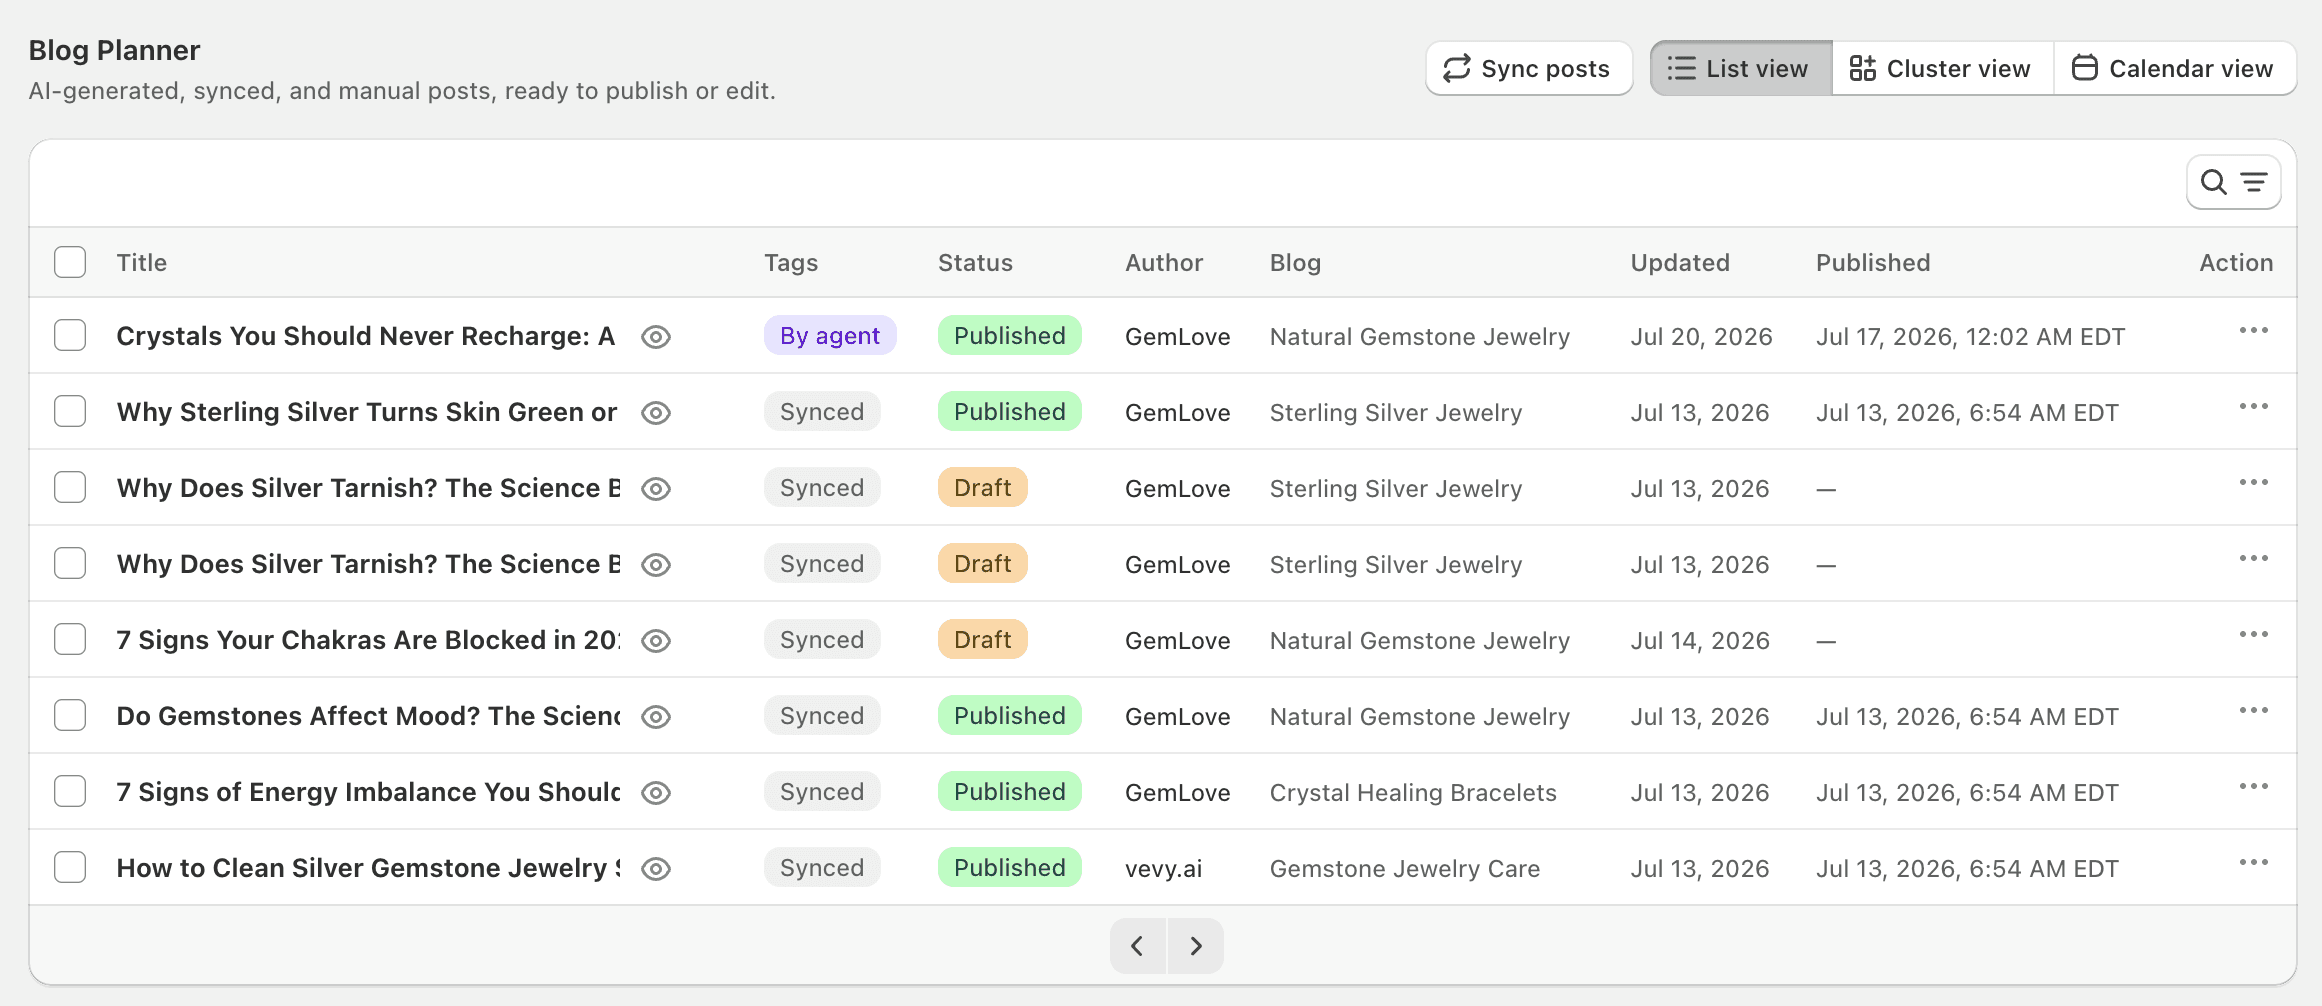Click the eye icon for 'Why Sterling Silver Turns Skin Green'

pos(656,413)
